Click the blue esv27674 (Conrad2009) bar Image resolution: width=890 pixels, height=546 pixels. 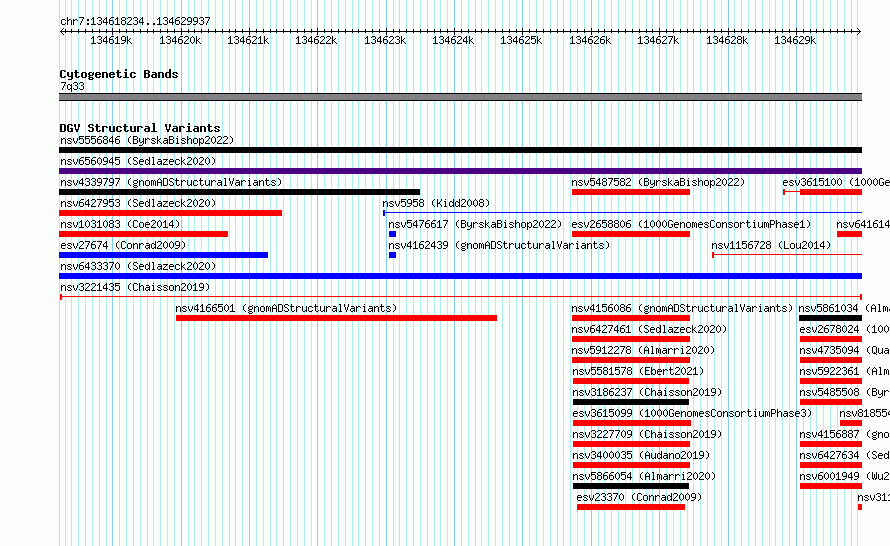(x=163, y=255)
